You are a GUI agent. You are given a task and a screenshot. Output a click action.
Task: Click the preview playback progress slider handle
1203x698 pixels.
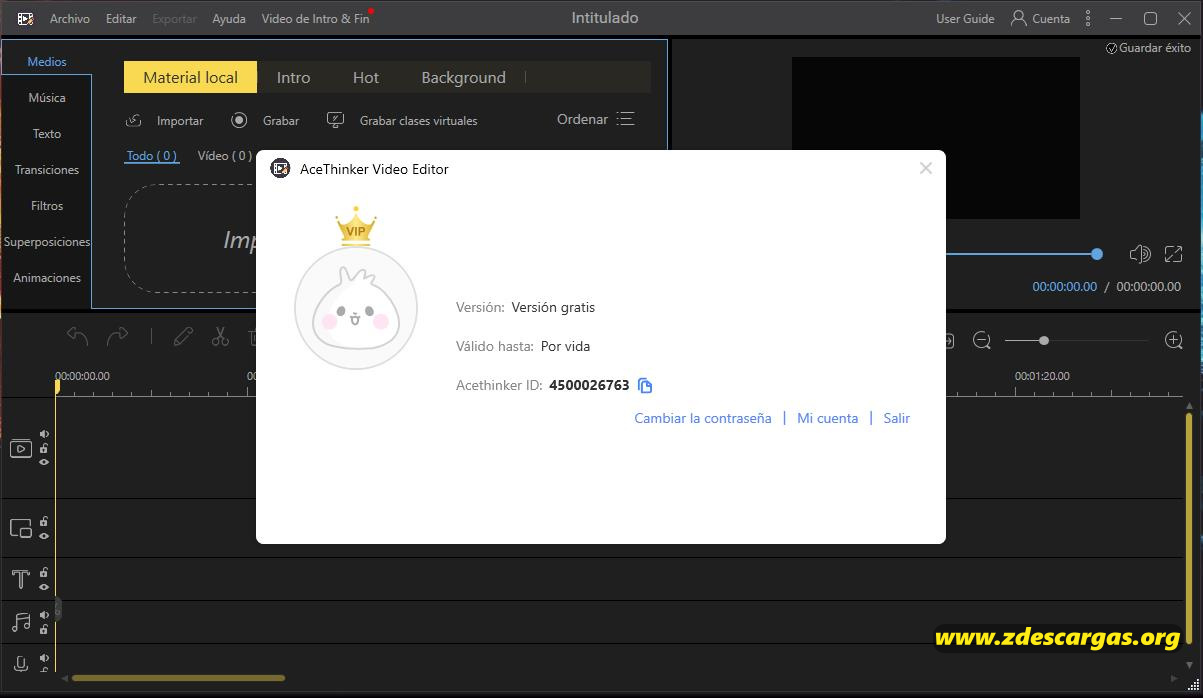tap(1097, 254)
